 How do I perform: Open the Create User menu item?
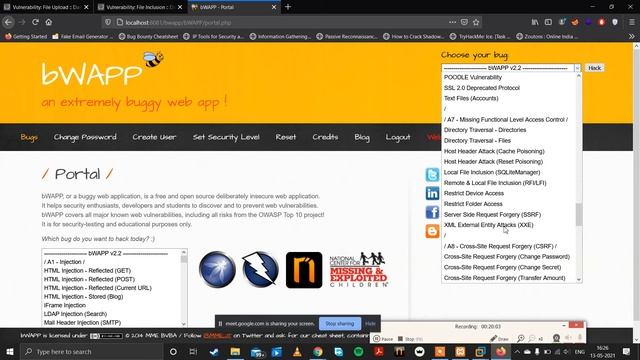(154, 137)
